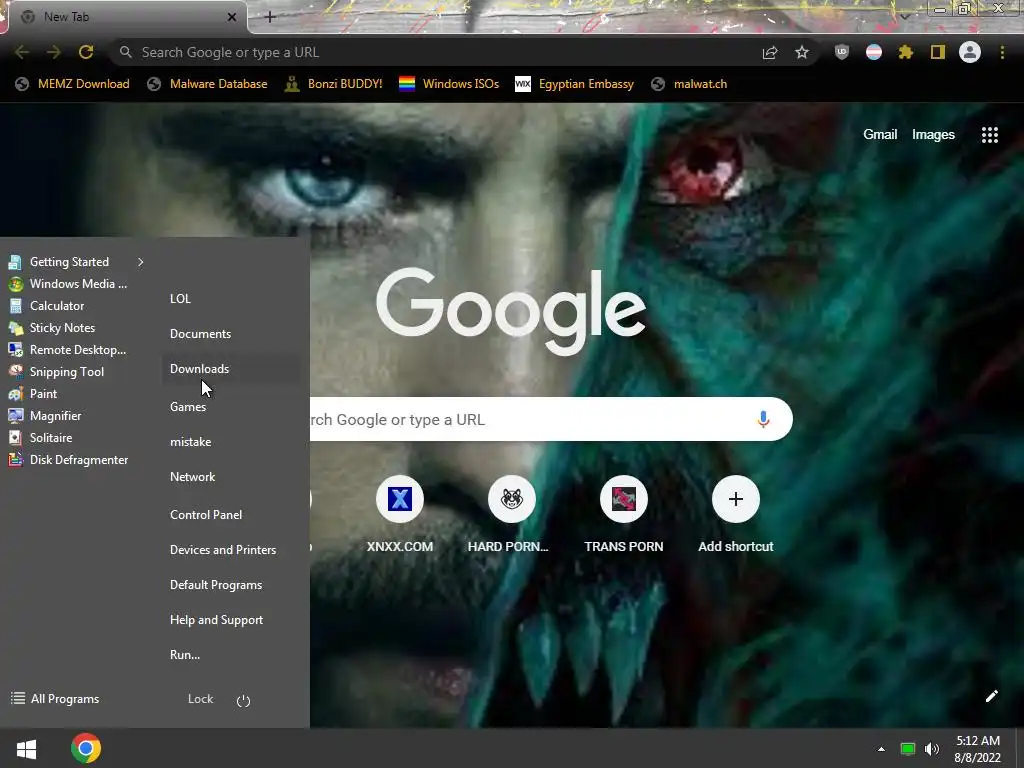Open Disk Defragmenter from Start menu
This screenshot has width=1024, height=768.
(68, 460)
